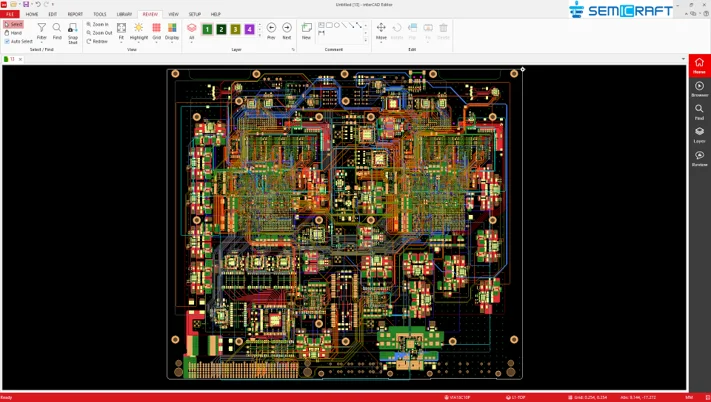Click the Zoom In button
The height and width of the screenshot is (402, 711).
pyautogui.click(x=99, y=24)
